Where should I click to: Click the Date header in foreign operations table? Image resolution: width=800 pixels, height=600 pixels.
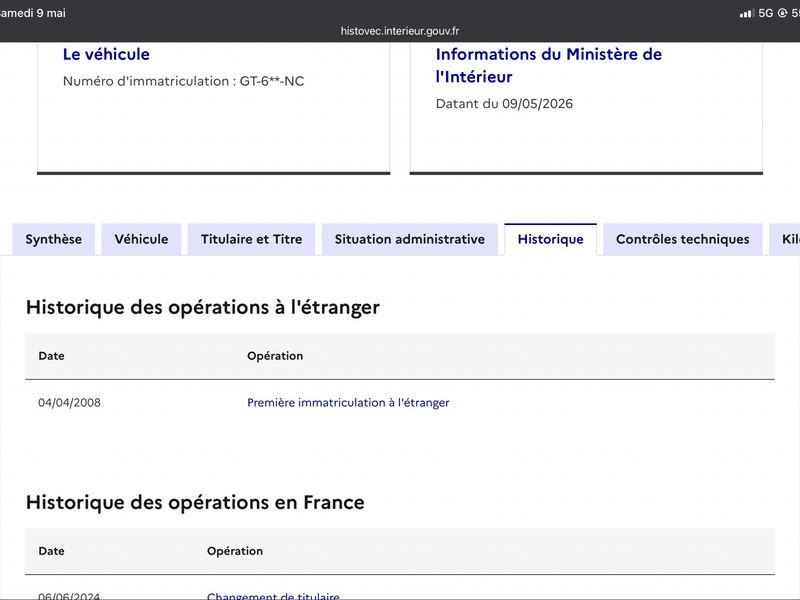click(52, 356)
